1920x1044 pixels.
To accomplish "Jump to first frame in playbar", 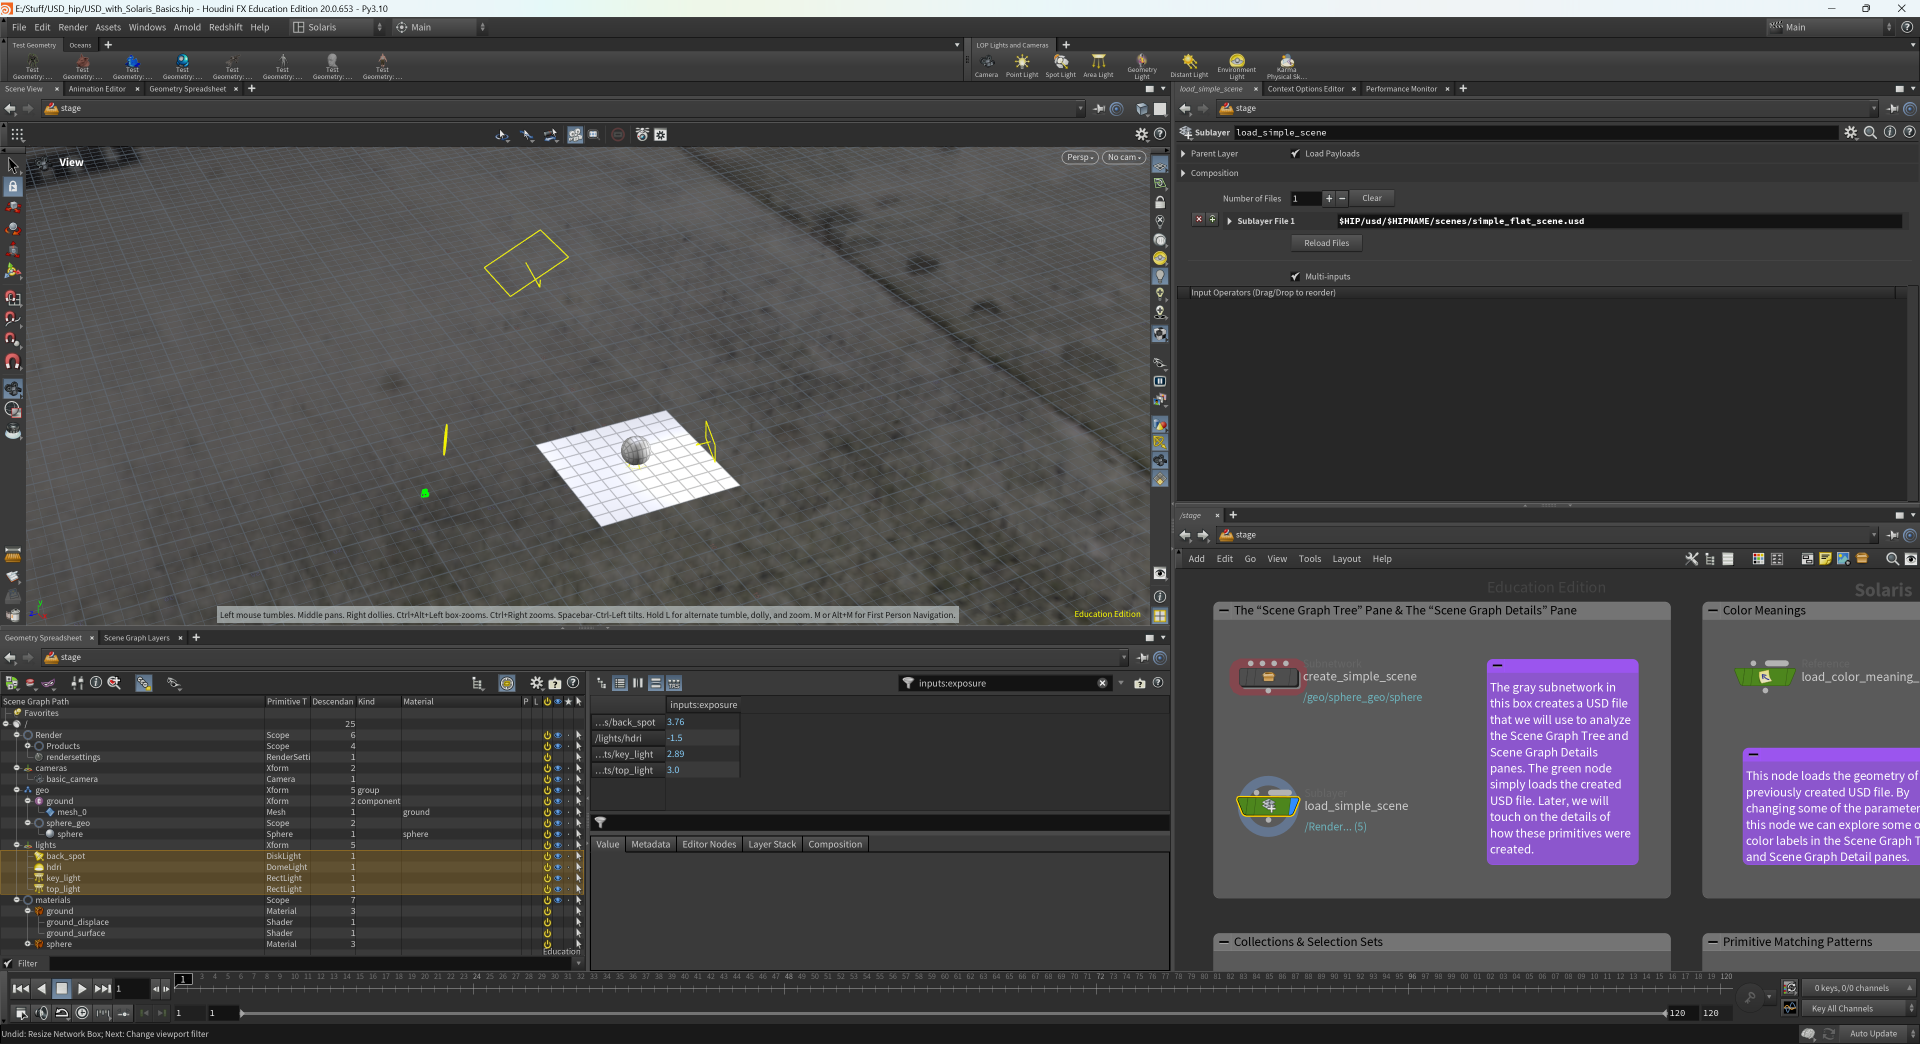I will tap(20, 988).
